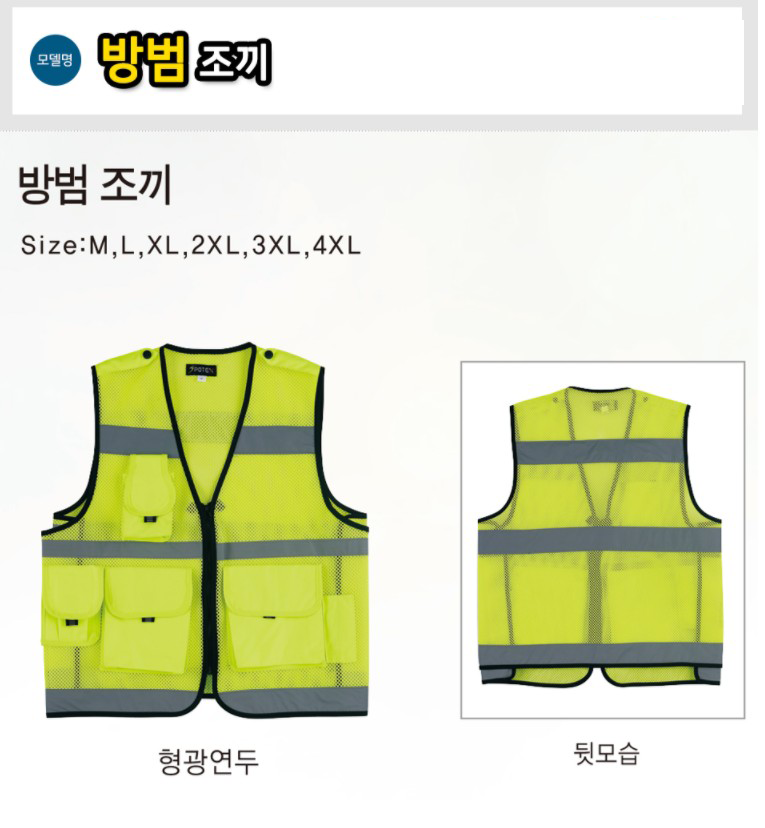The image size is (765, 828).
Task: Click the chest pocket on the front vest
Action: (148, 496)
